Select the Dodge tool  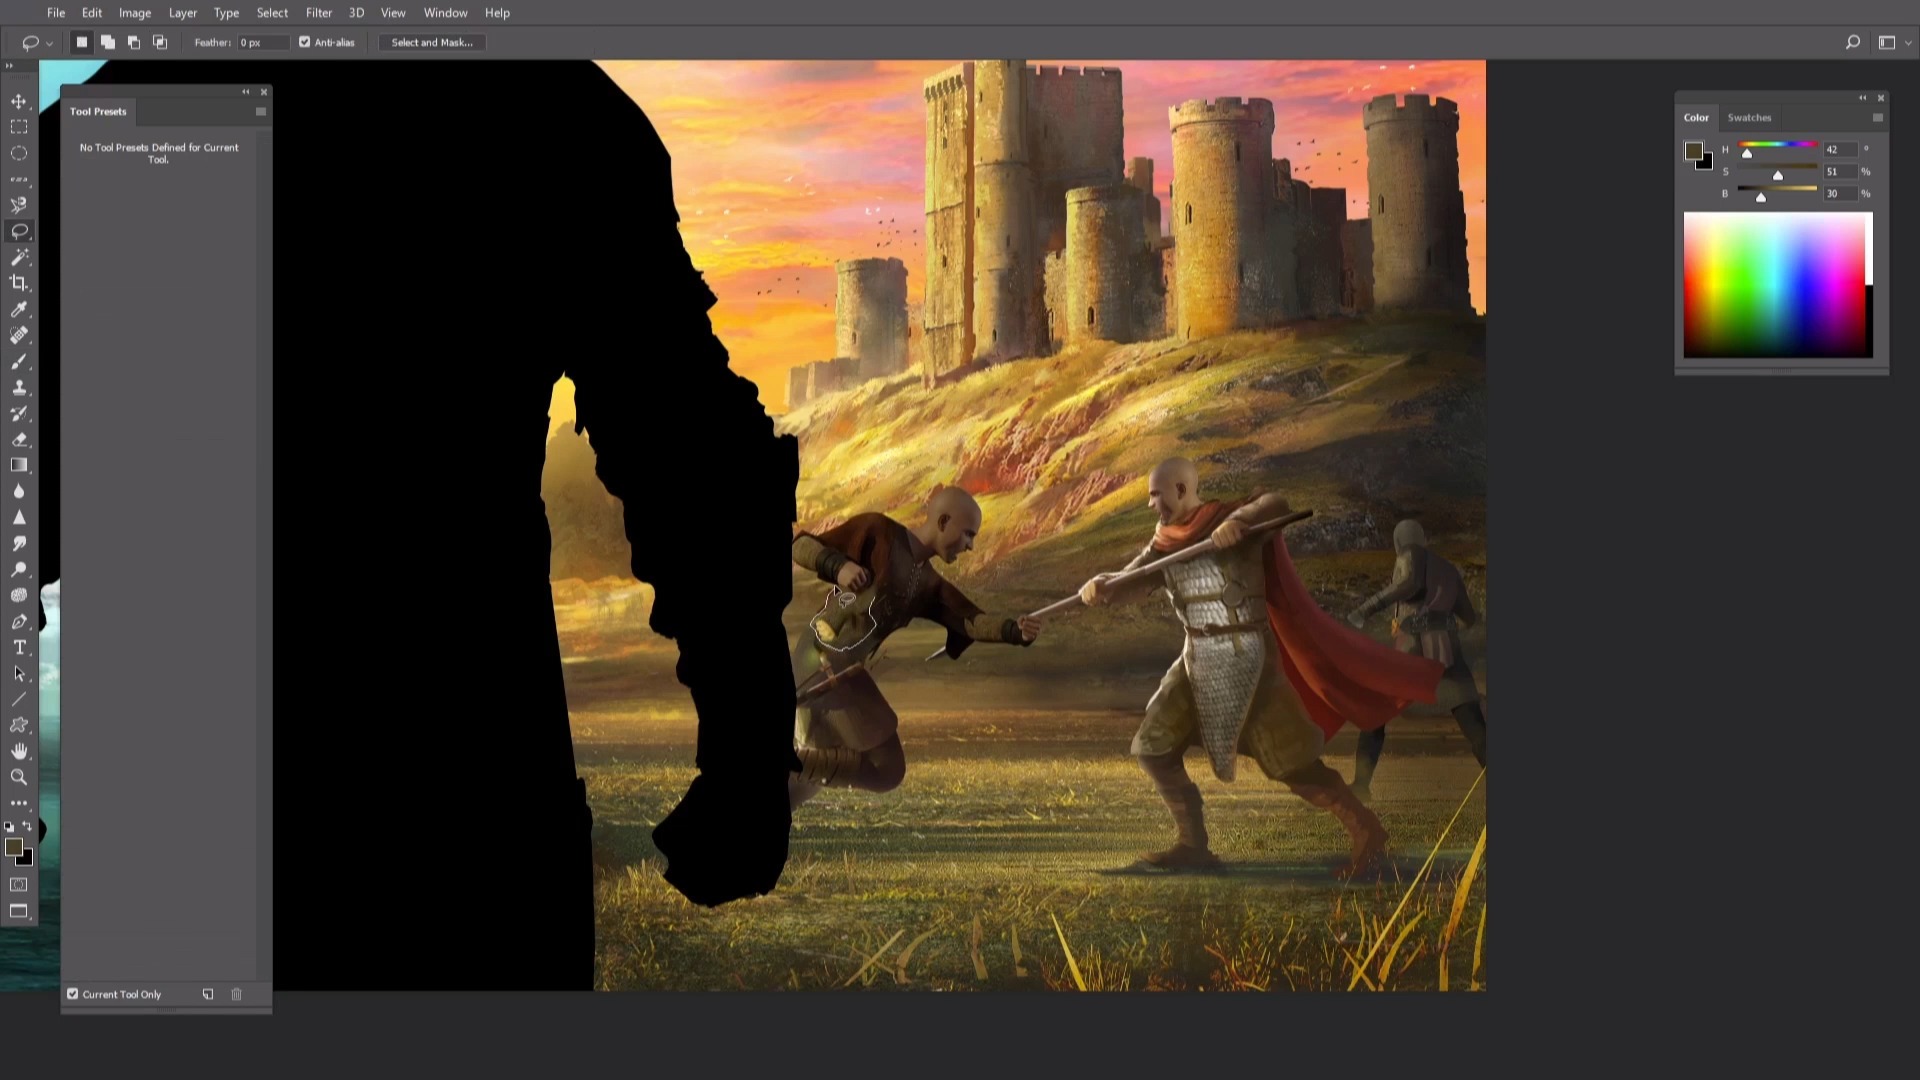19,569
